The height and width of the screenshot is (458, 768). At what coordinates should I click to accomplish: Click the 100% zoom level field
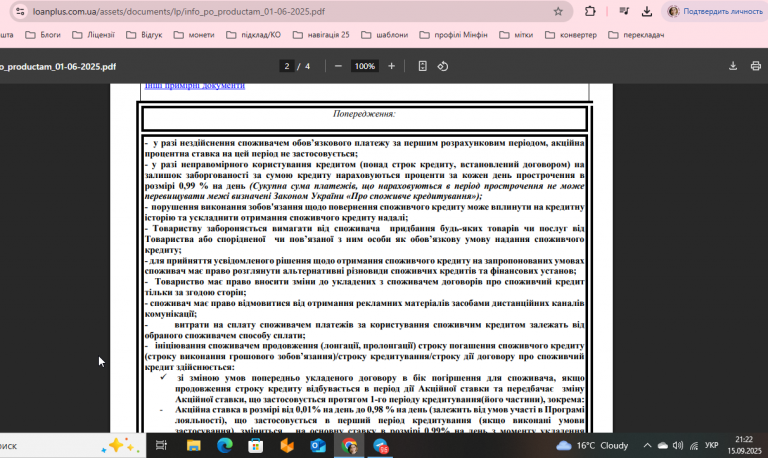coord(365,66)
